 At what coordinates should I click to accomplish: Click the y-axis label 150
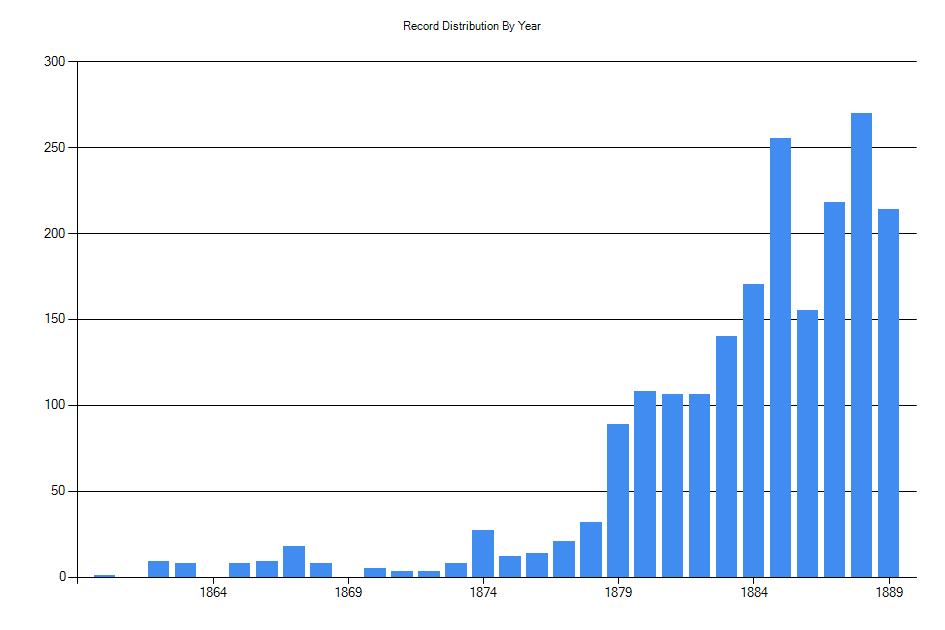click(54, 320)
